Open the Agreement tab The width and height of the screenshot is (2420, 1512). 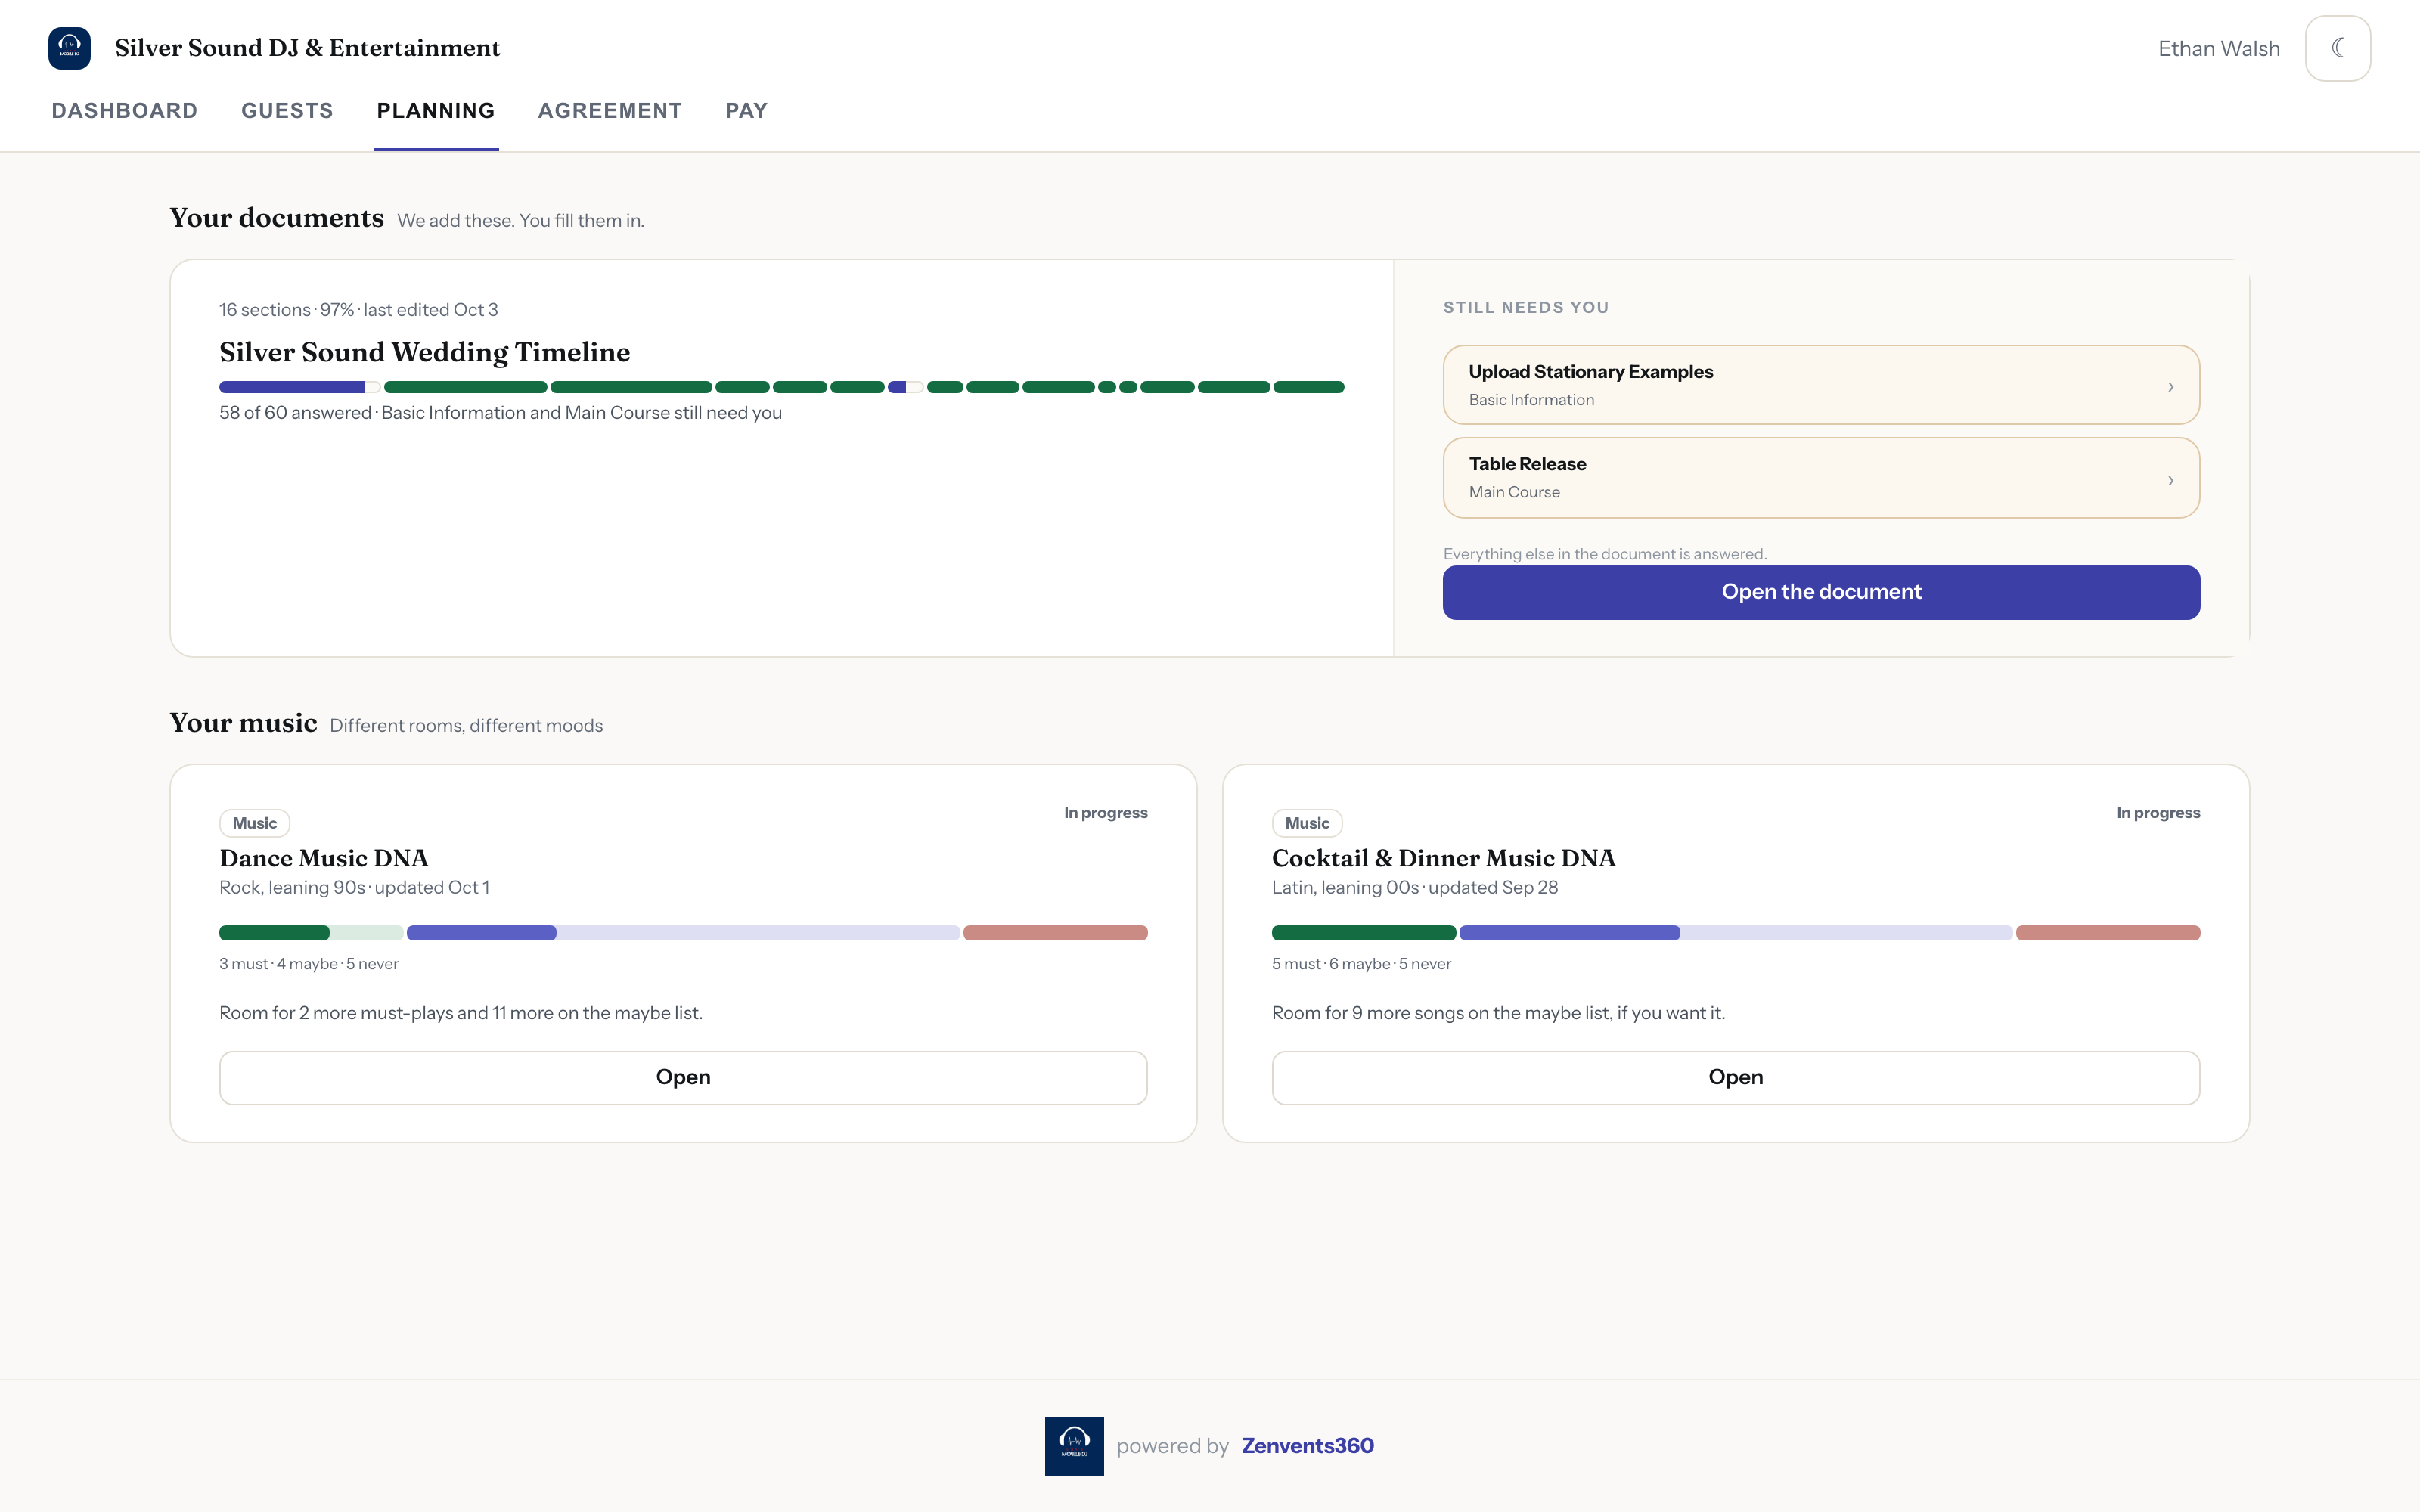click(610, 111)
